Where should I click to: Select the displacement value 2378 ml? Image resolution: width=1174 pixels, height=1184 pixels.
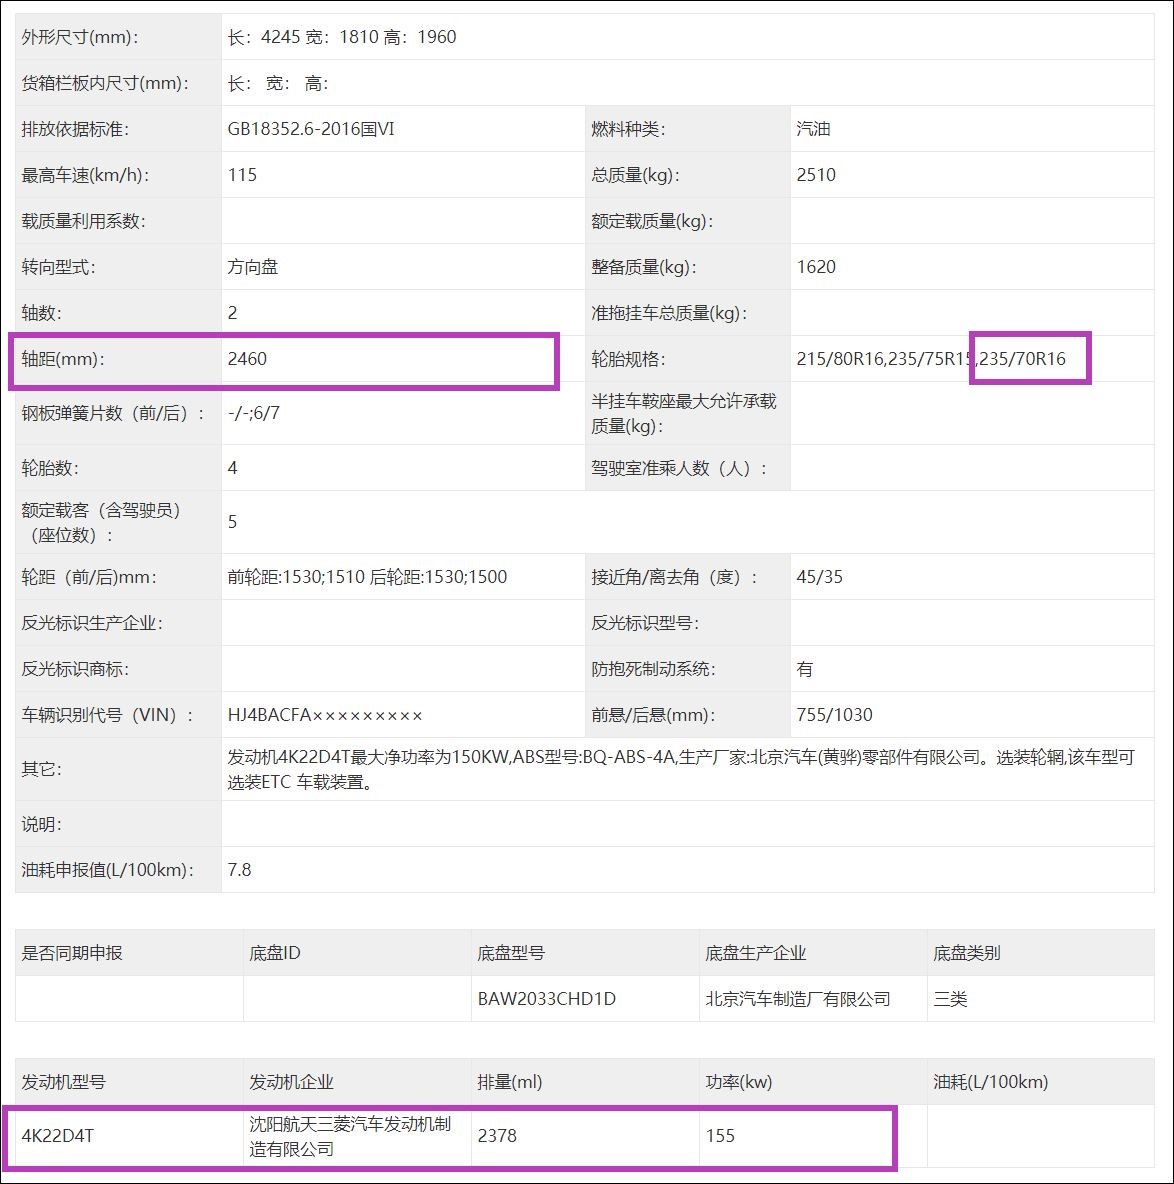point(496,1136)
